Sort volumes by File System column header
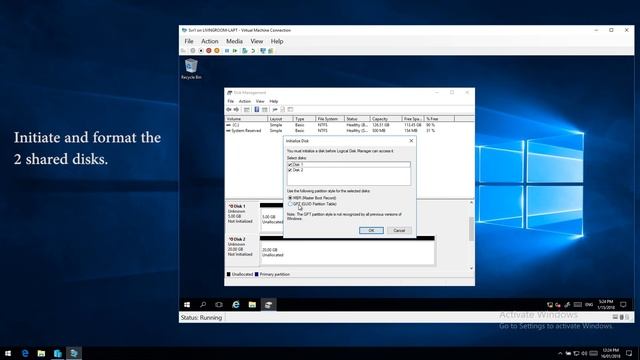The height and width of the screenshot is (360, 640). click(x=329, y=119)
